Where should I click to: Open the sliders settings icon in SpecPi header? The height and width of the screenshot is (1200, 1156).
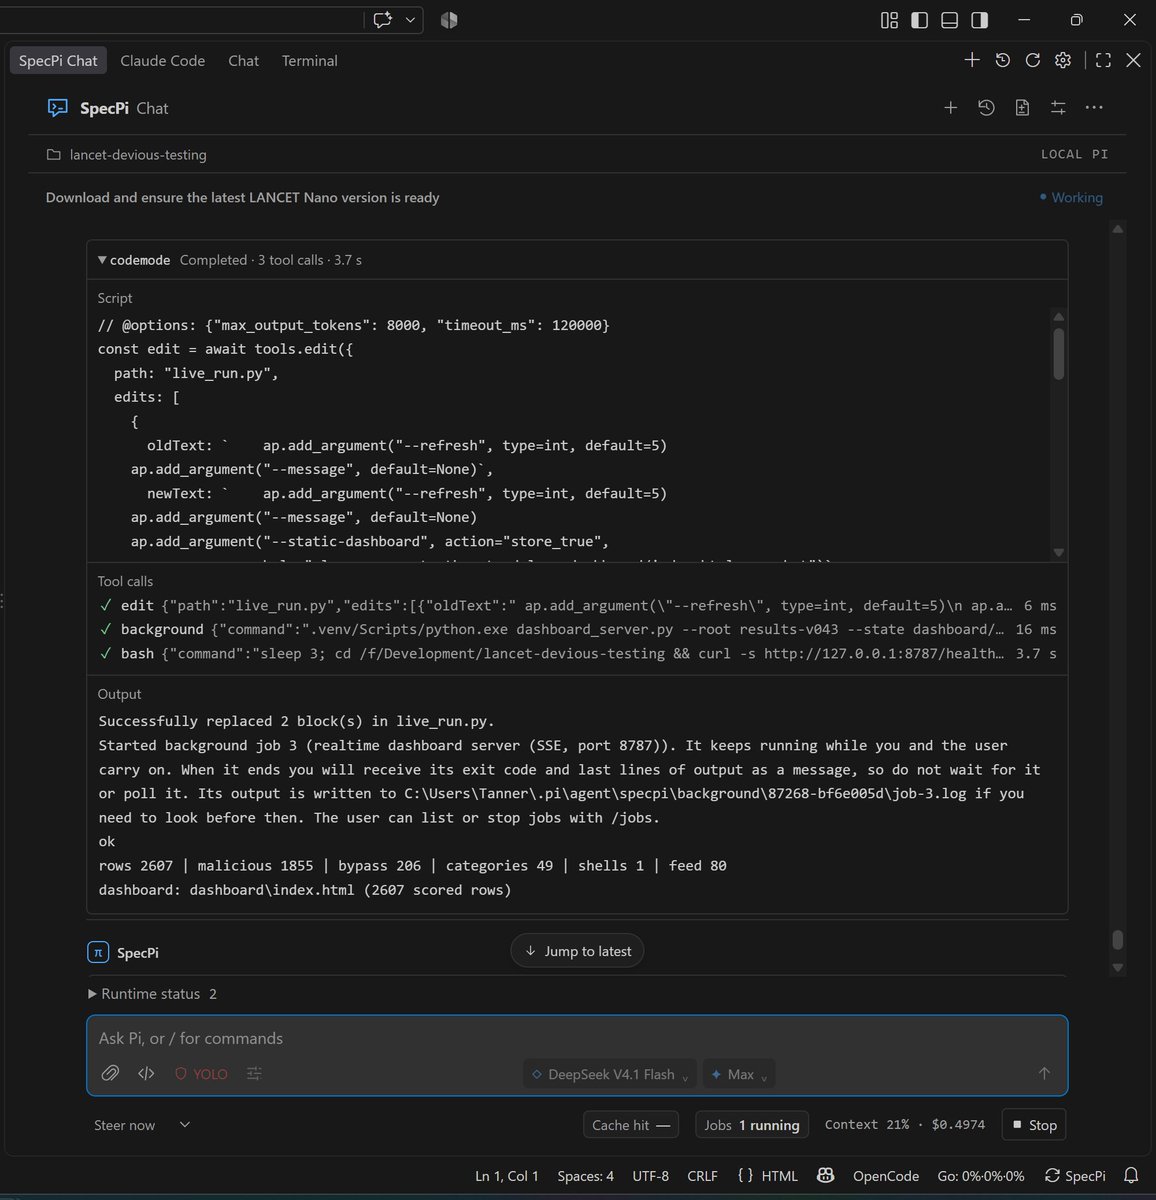[x=1058, y=107]
